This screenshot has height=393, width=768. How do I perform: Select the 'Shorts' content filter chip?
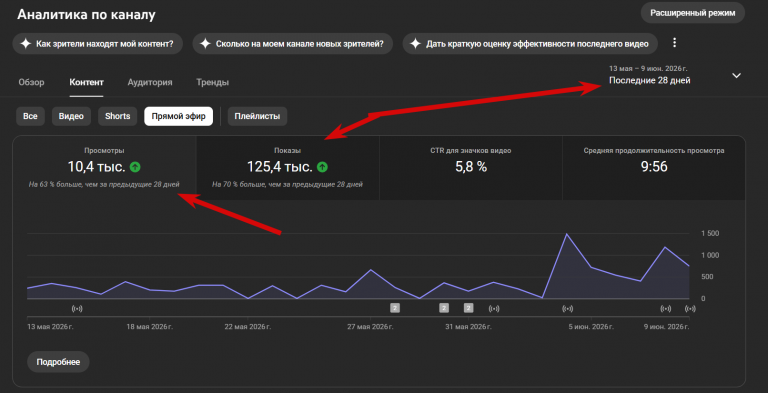[118, 117]
